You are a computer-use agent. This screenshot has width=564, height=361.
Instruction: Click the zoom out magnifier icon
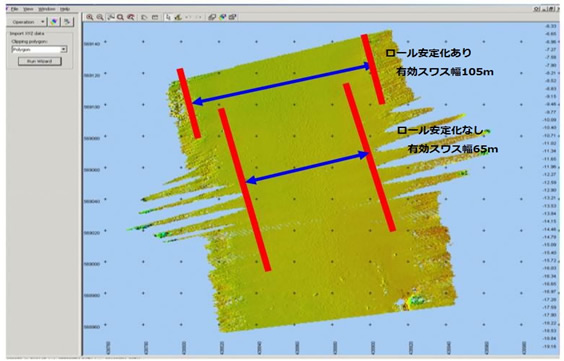point(100,17)
